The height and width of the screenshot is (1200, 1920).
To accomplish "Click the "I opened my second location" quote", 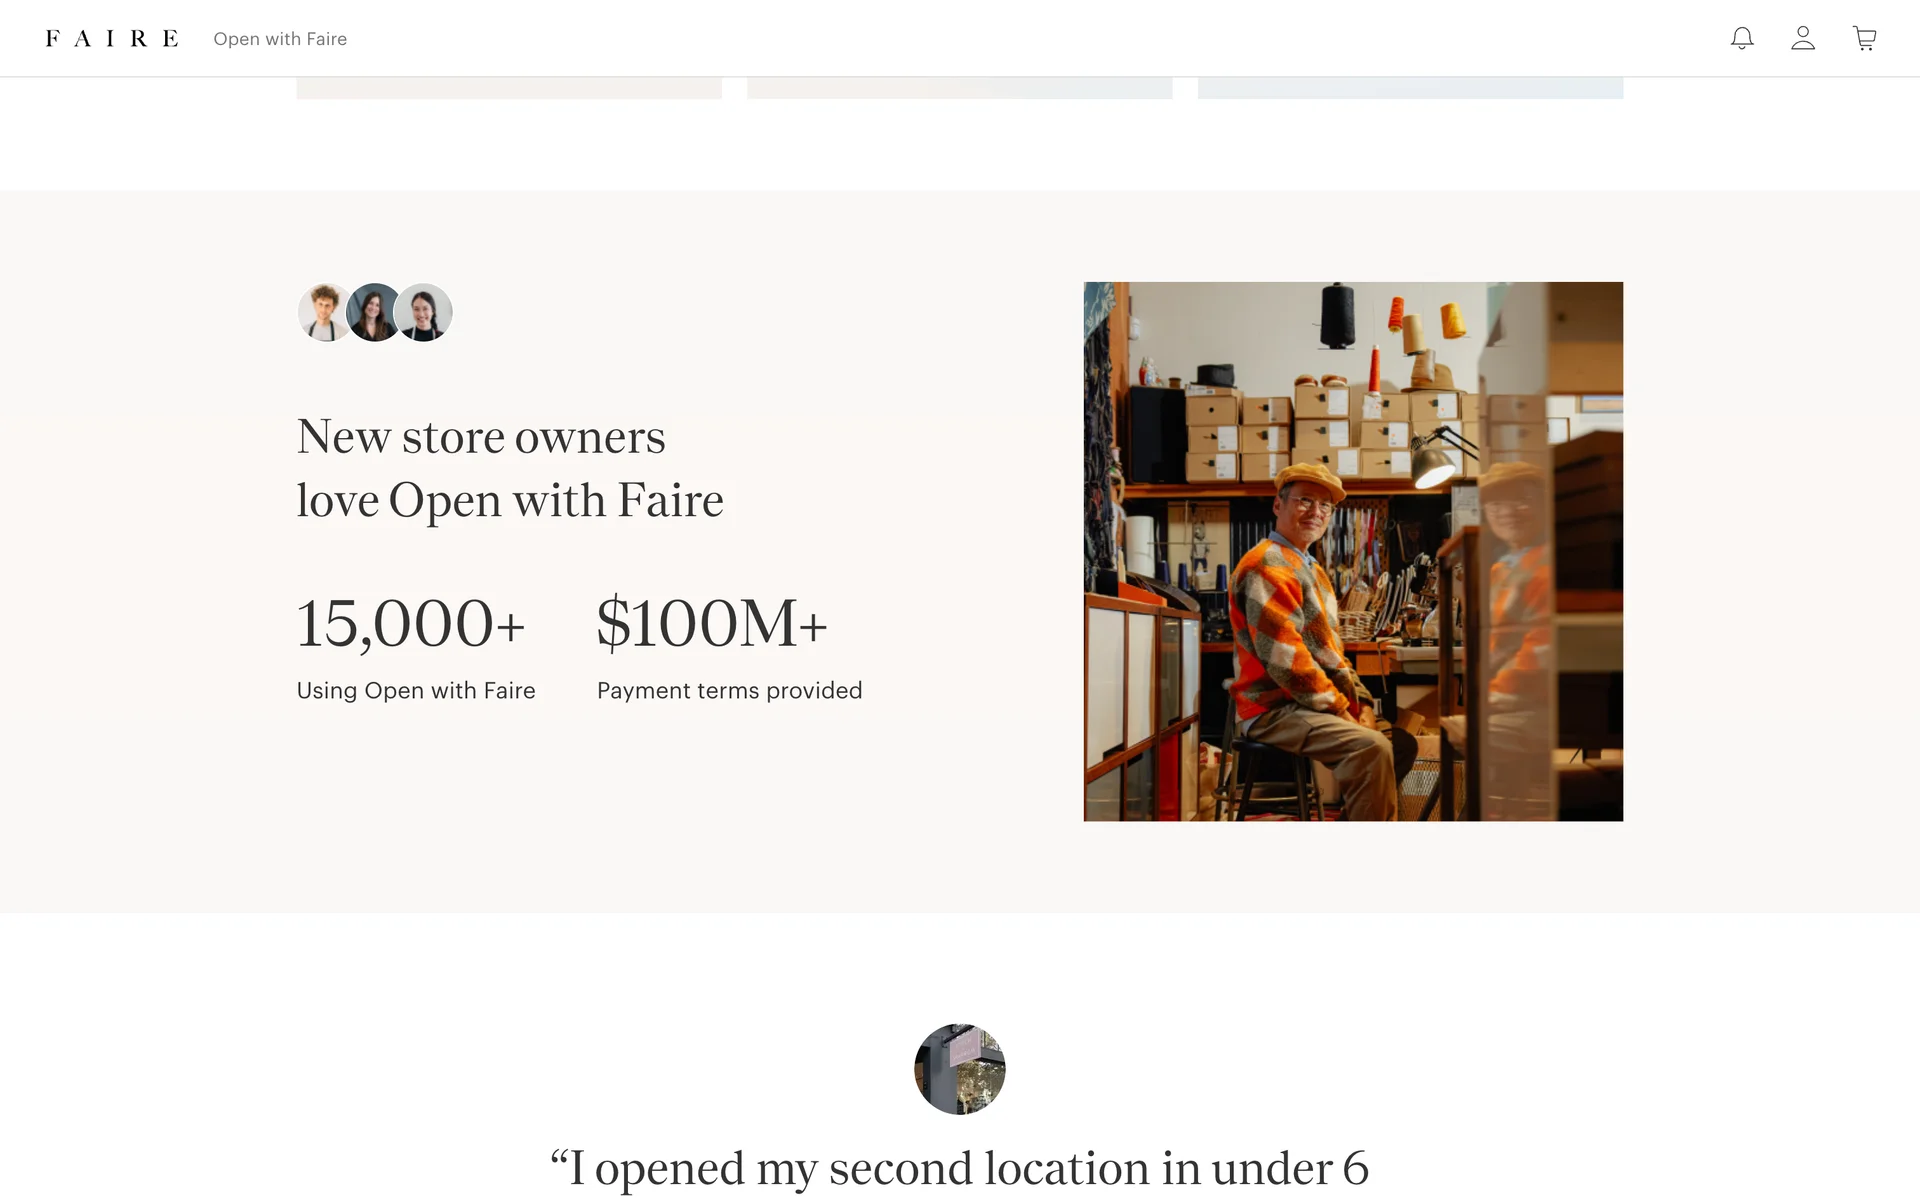I will point(959,1168).
